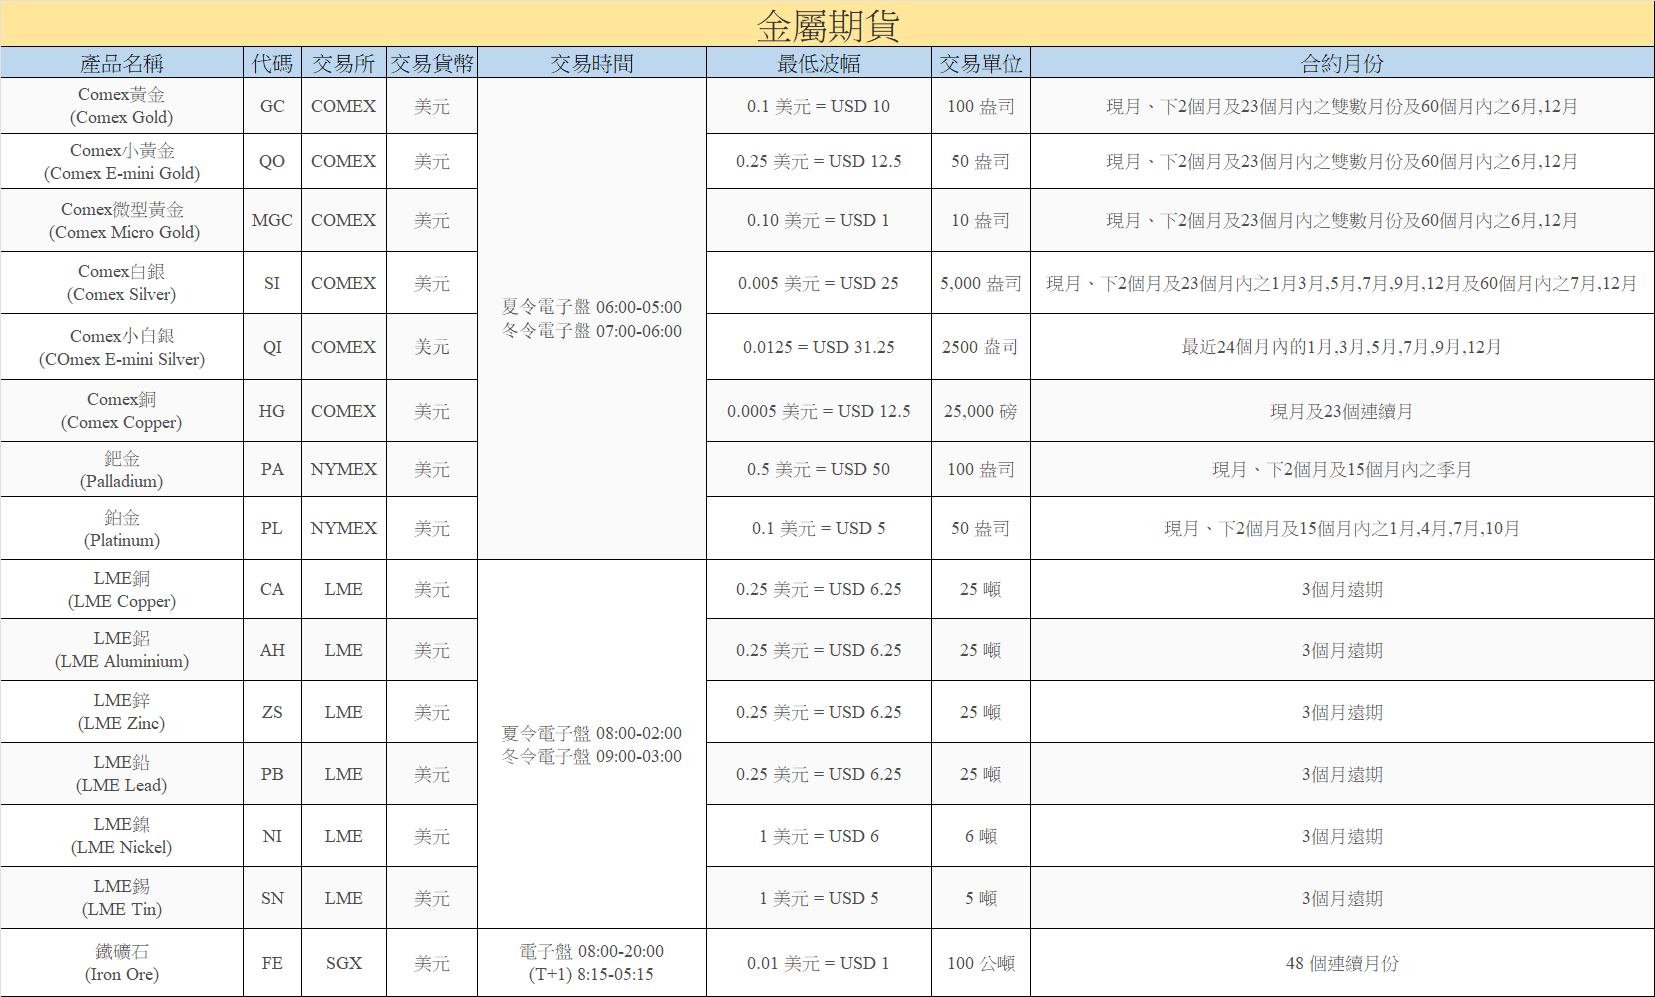Screen dimensions: 1655x997
Task: Select the PL code cell
Action: [x=272, y=528]
